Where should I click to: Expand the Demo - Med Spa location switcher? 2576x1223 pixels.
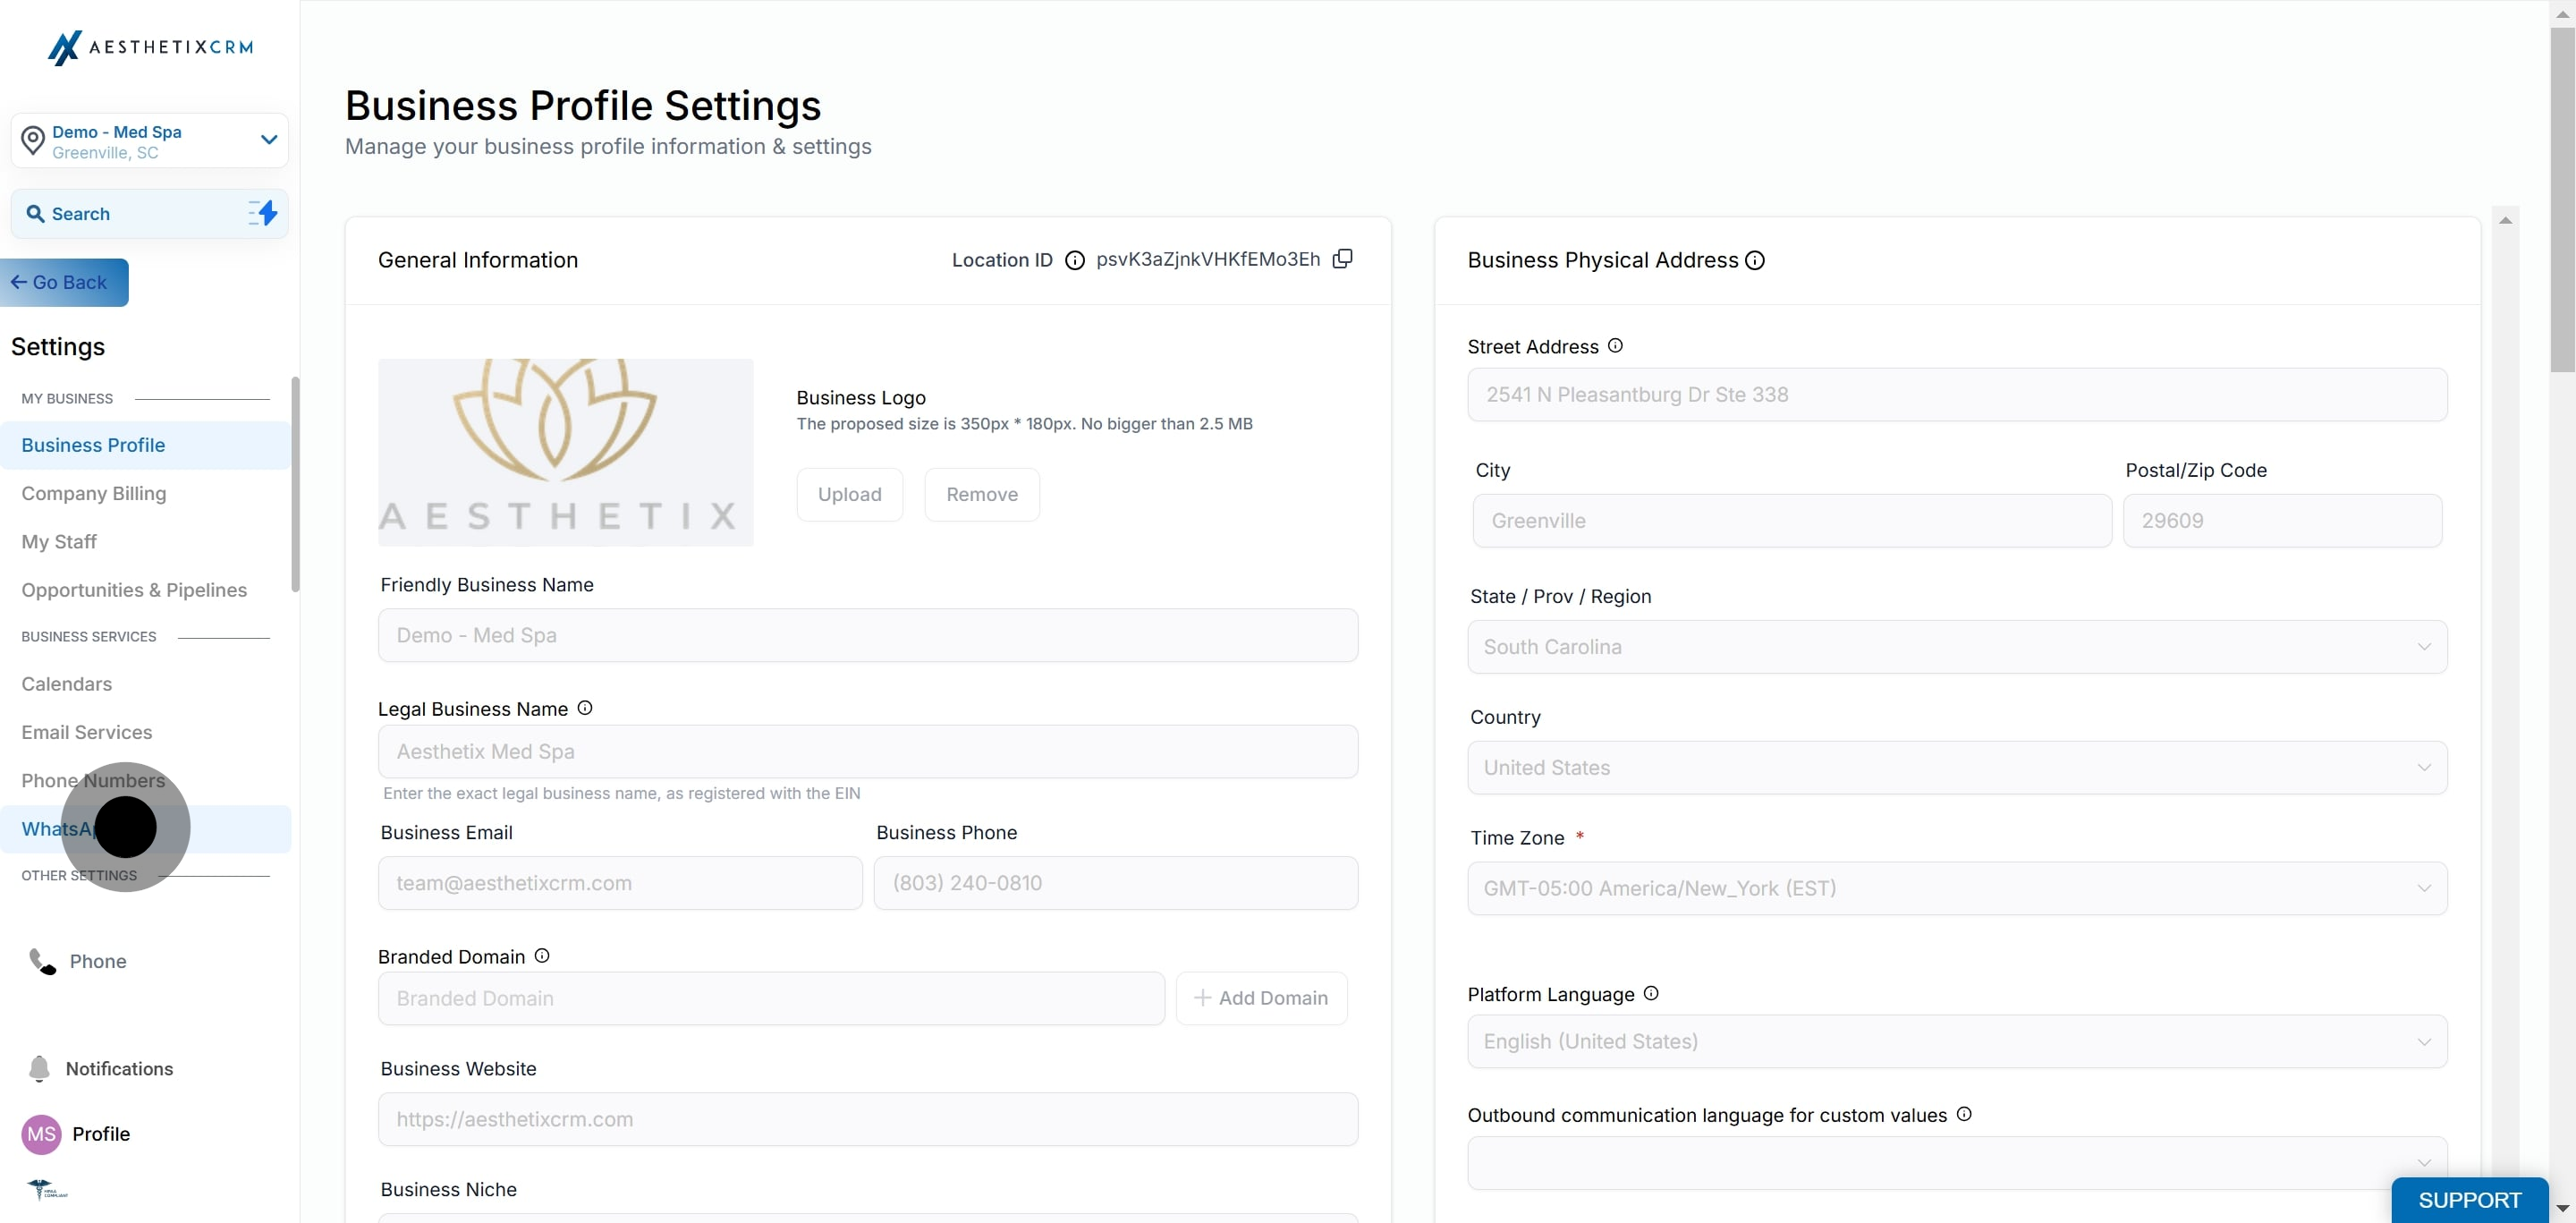point(150,141)
